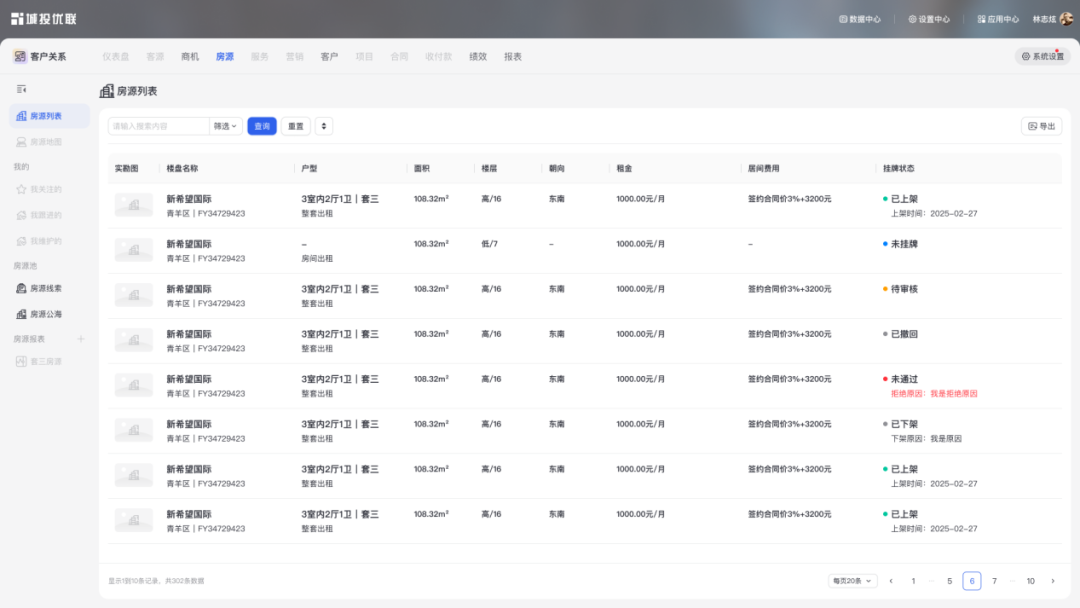The height and width of the screenshot is (608, 1080).
Task: Open 房源线索 in the sidebar
Action: point(45,288)
